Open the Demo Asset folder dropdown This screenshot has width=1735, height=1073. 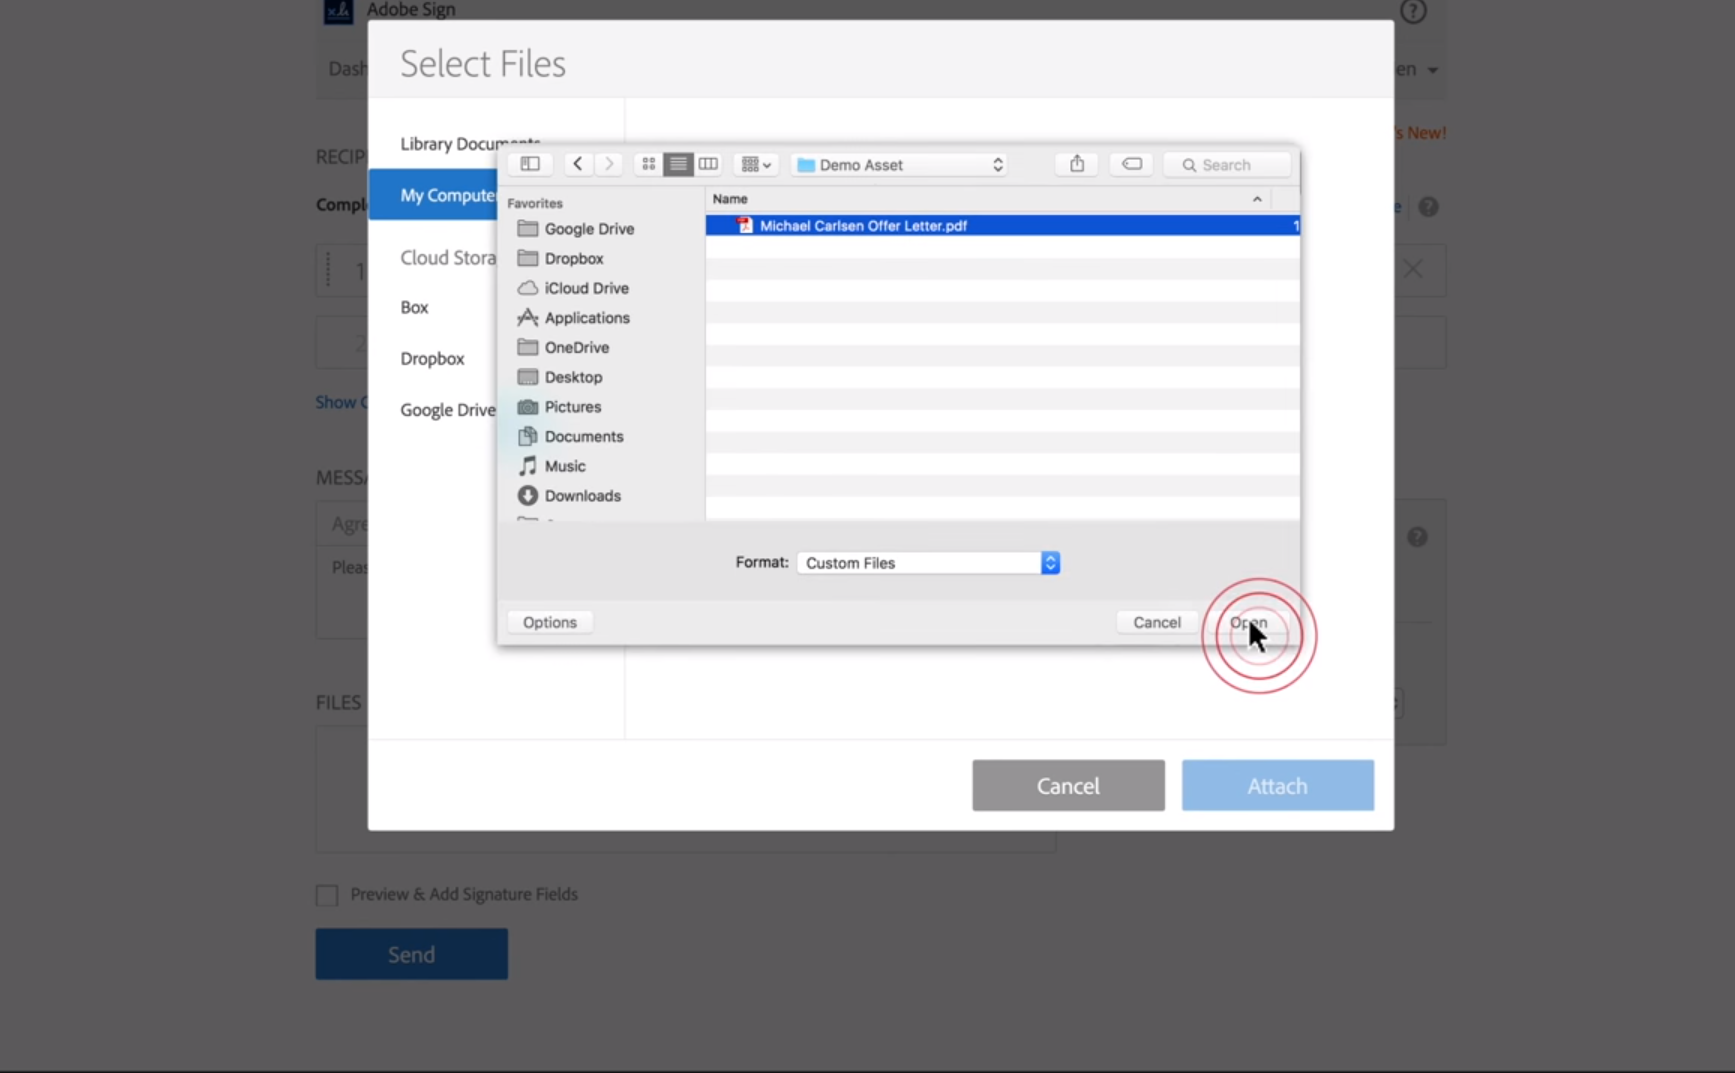tap(900, 165)
